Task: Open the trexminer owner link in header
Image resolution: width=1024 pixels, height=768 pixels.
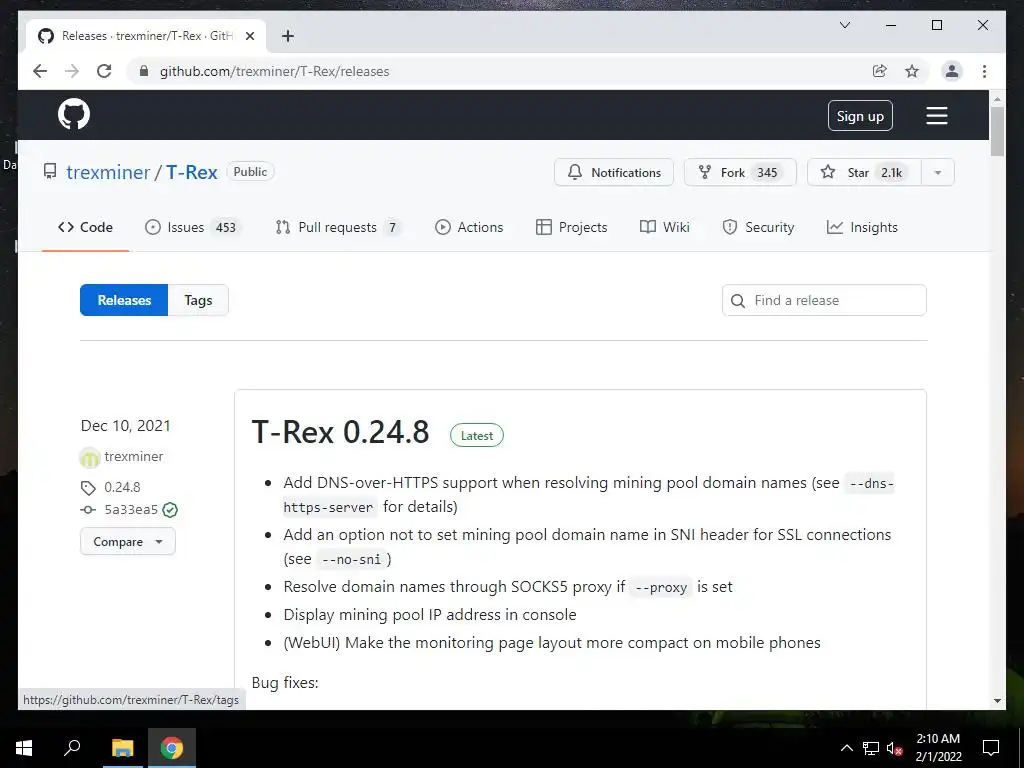Action: 108,172
